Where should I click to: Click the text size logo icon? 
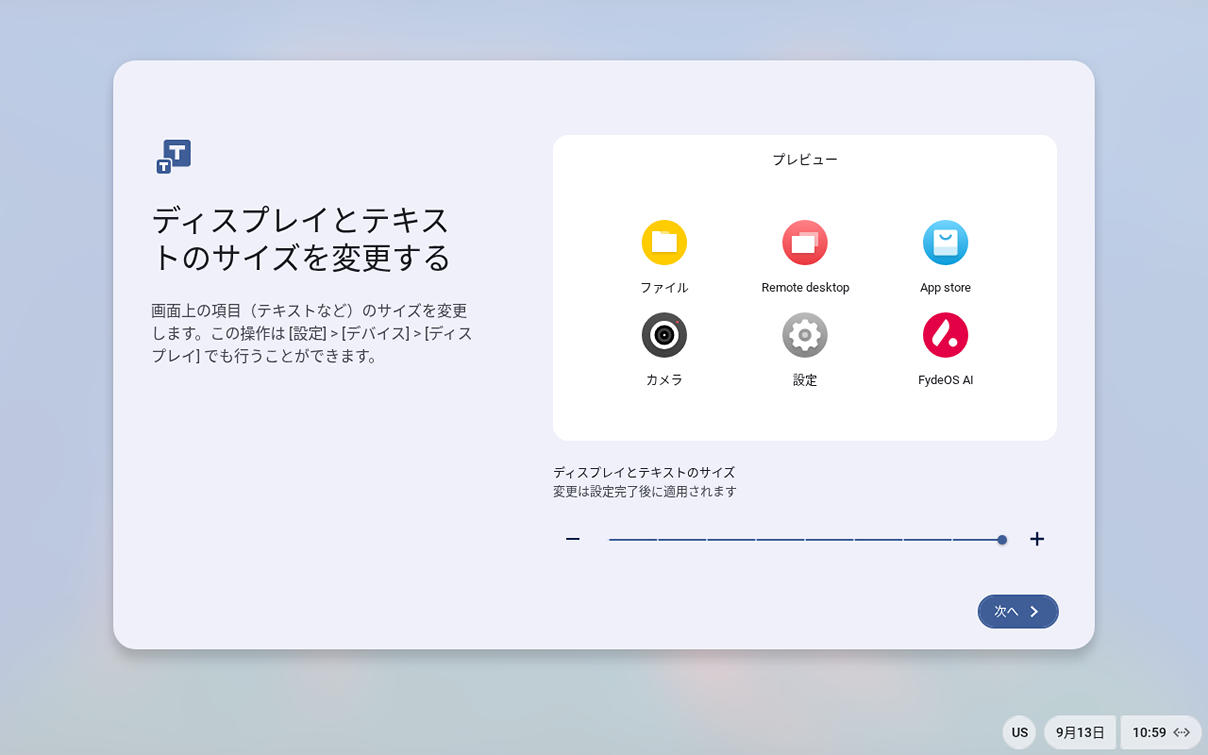tap(173, 157)
